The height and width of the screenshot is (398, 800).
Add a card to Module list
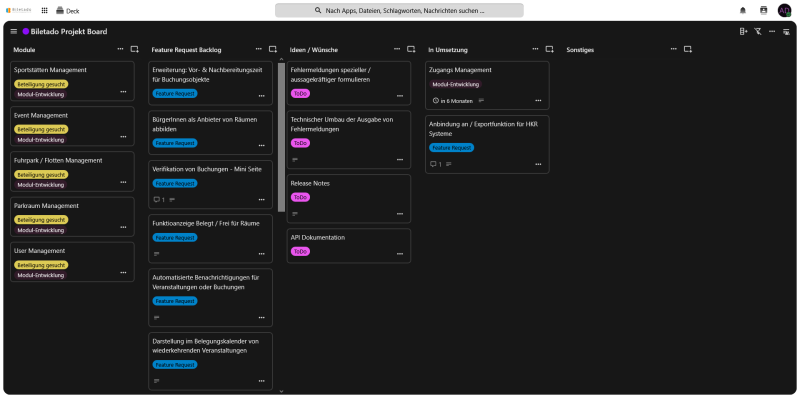click(x=134, y=49)
